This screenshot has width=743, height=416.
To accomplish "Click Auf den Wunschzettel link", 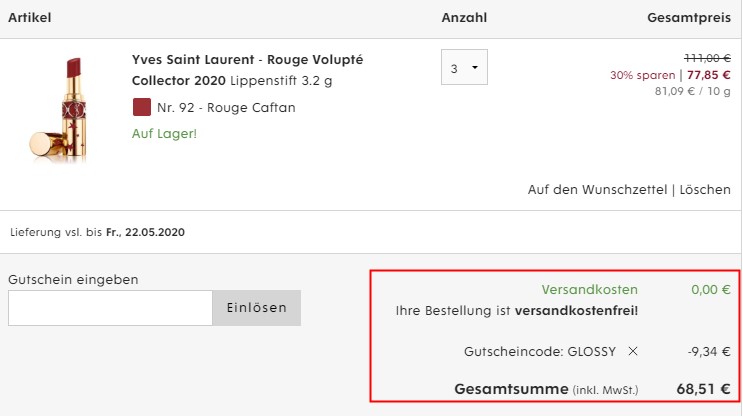I will [597, 190].
